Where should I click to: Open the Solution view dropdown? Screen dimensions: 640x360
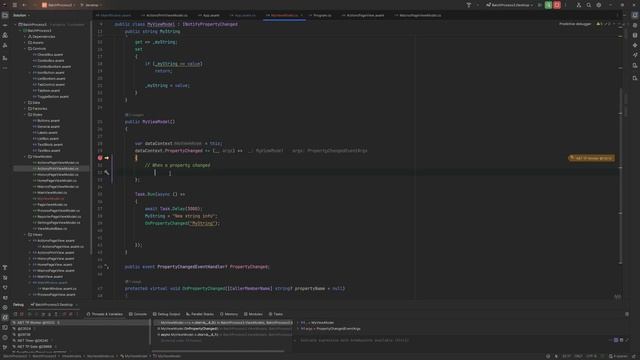[21, 15]
